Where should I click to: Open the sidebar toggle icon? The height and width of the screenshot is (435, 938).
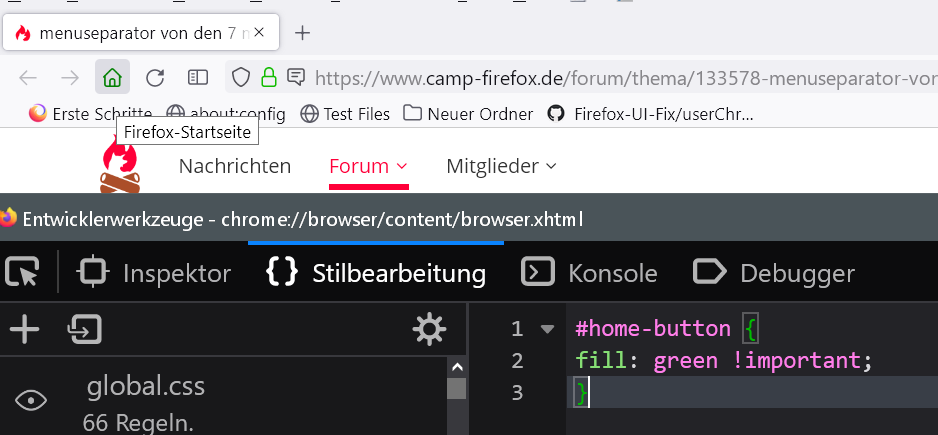198,77
